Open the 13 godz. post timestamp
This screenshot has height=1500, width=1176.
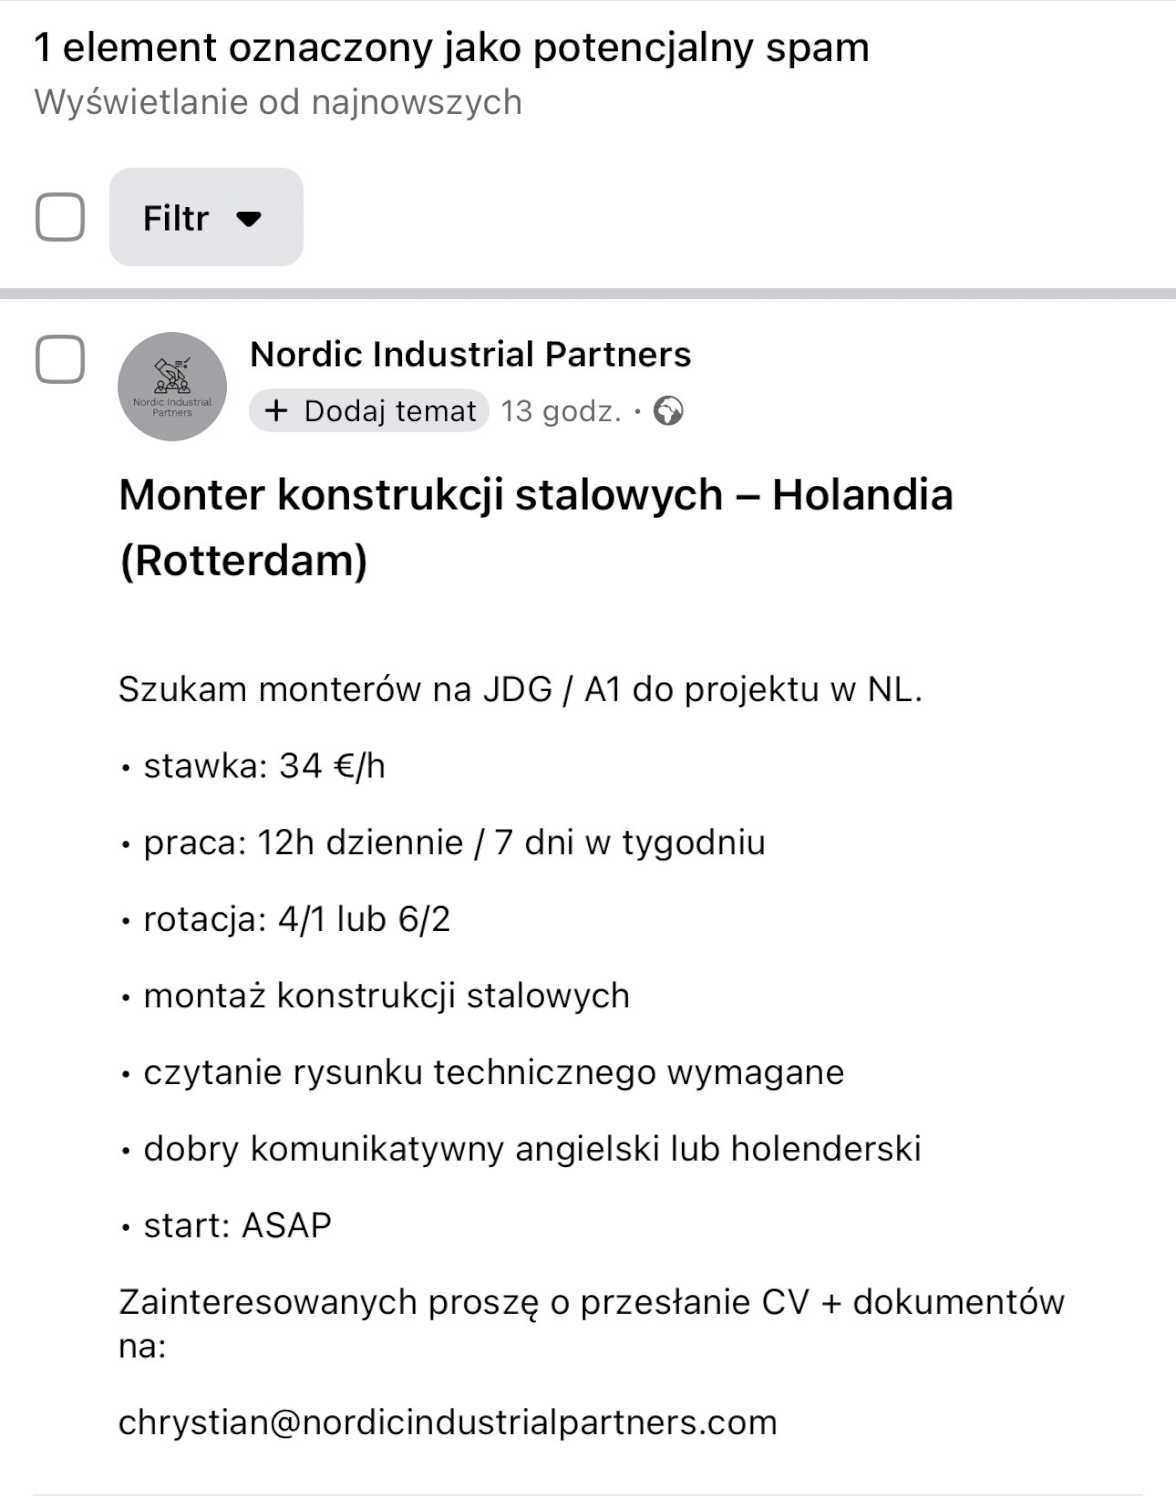tap(561, 411)
